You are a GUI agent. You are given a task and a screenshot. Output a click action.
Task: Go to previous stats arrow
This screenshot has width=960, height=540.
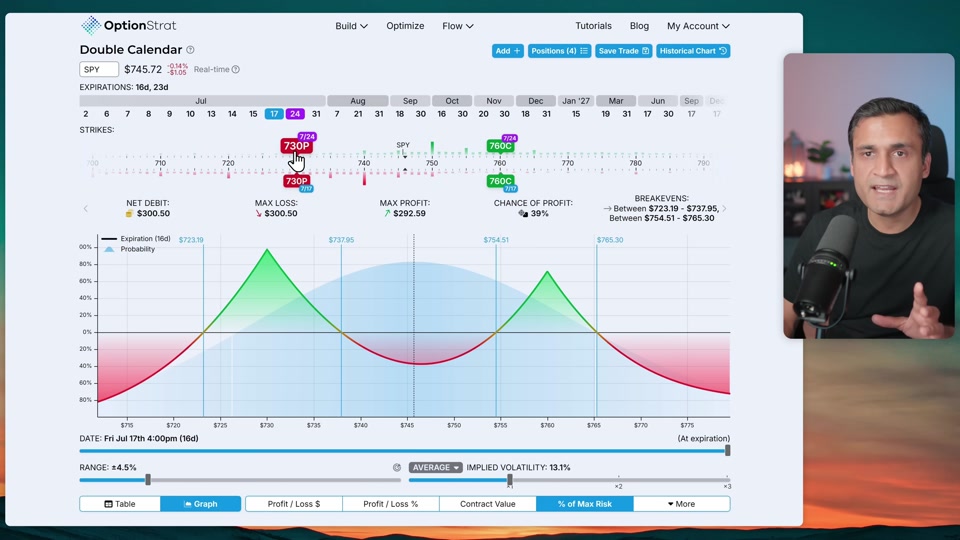pos(86,209)
